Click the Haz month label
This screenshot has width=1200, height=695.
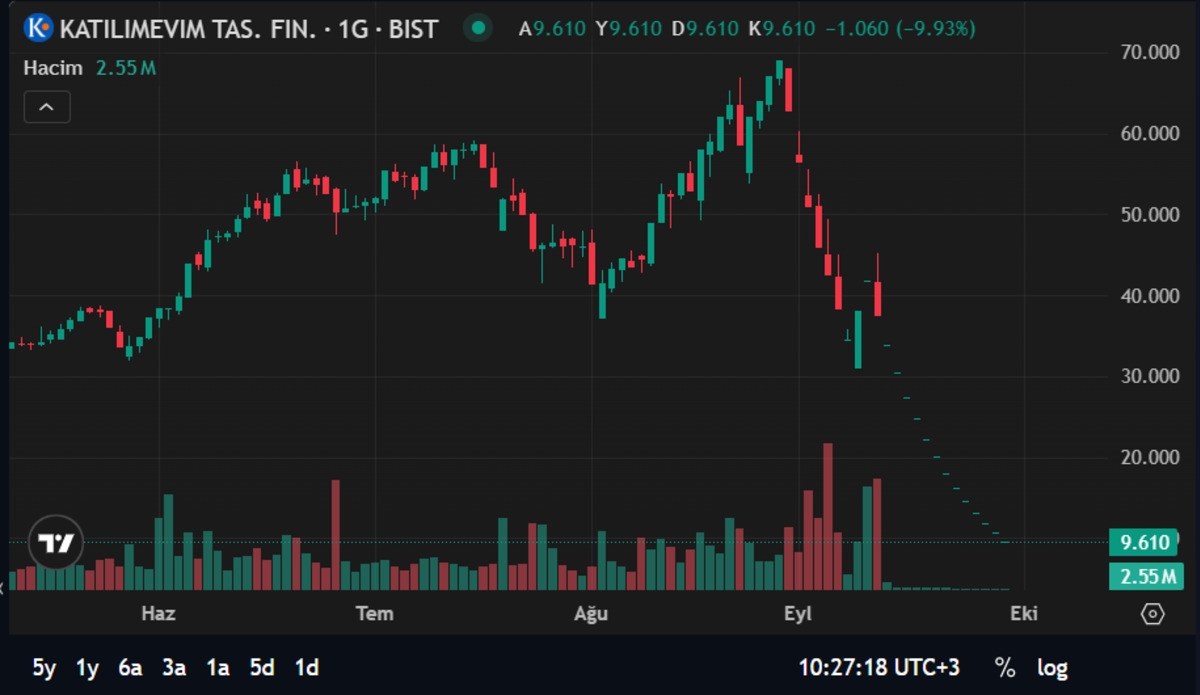[158, 613]
